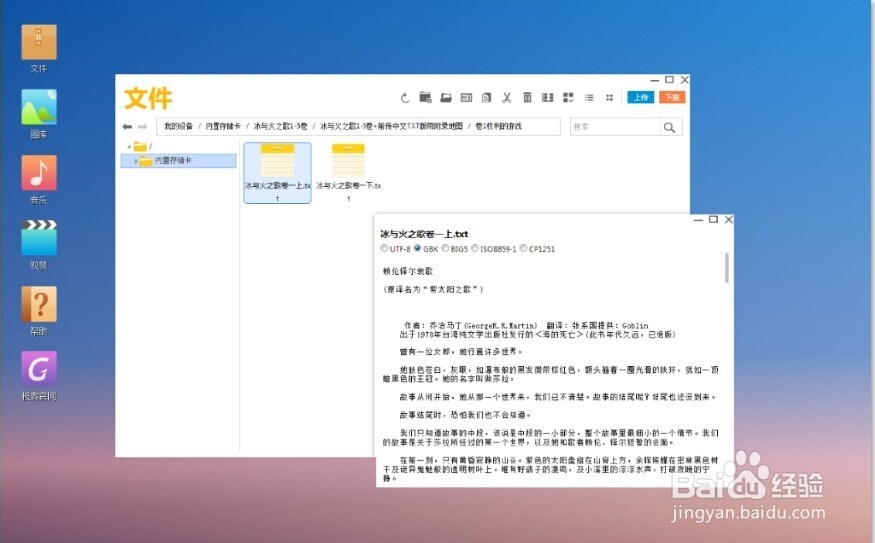The height and width of the screenshot is (543, 875).
Task: Click the select-all icon in toolbar
Action: (x=547, y=98)
